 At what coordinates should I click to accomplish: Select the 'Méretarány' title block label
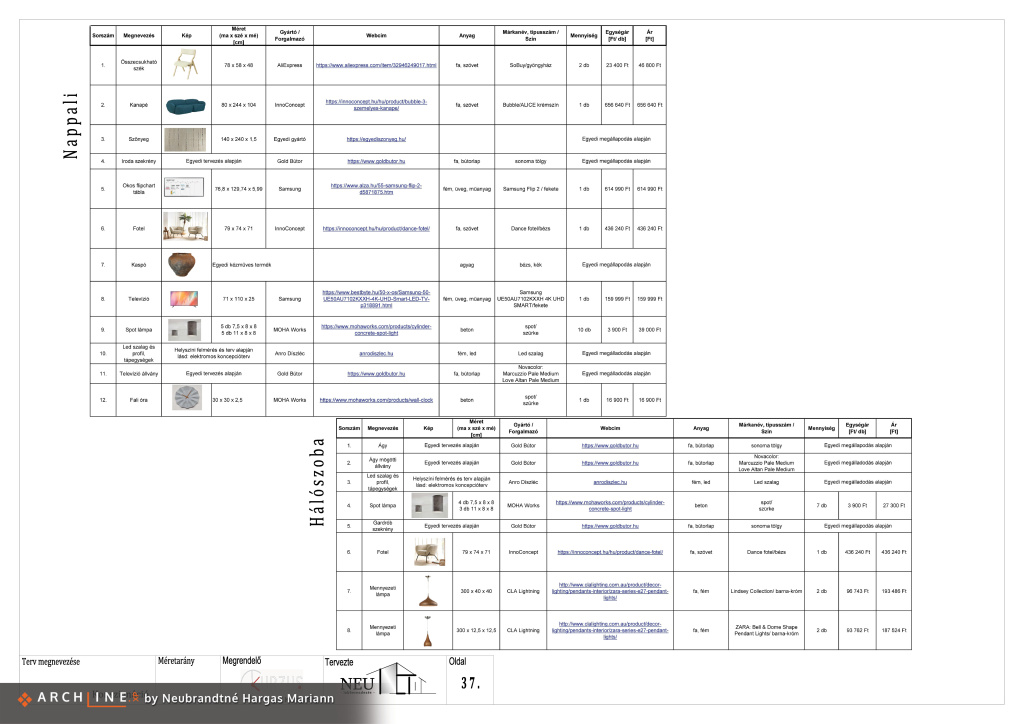[176, 661]
